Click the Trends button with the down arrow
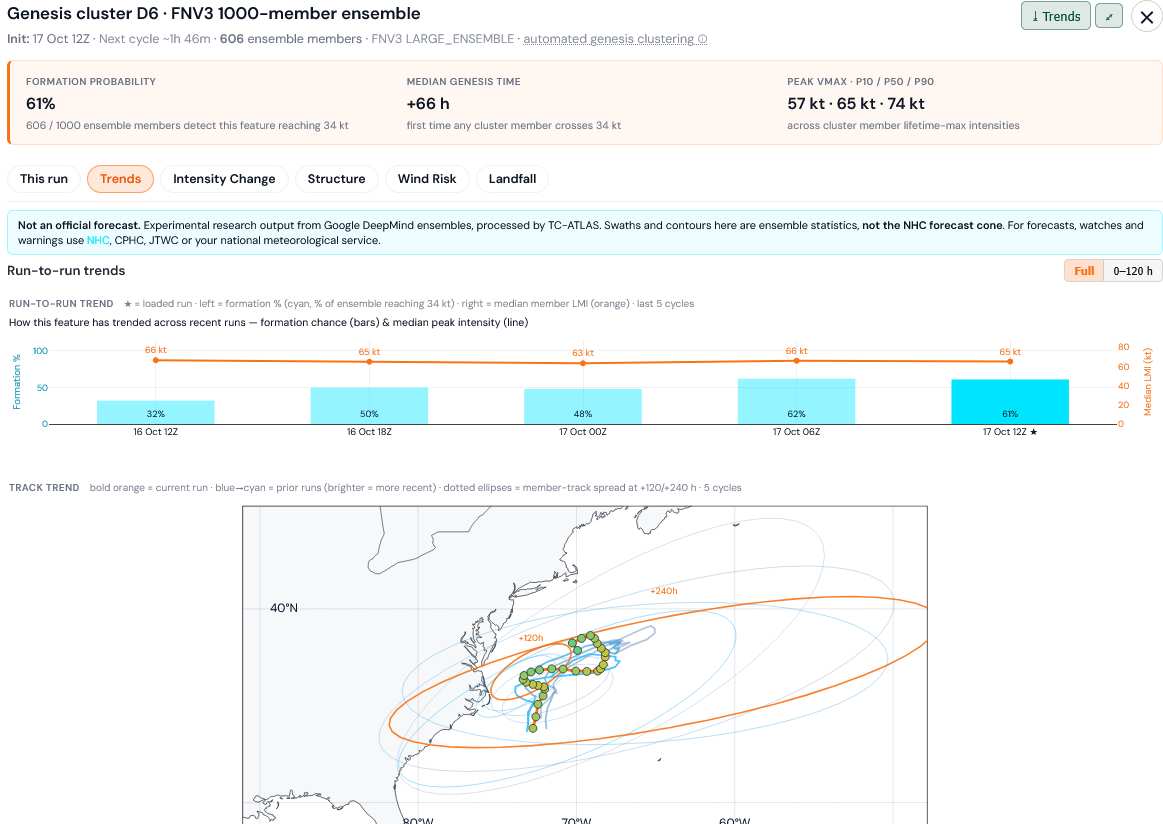 tap(1055, 16)
